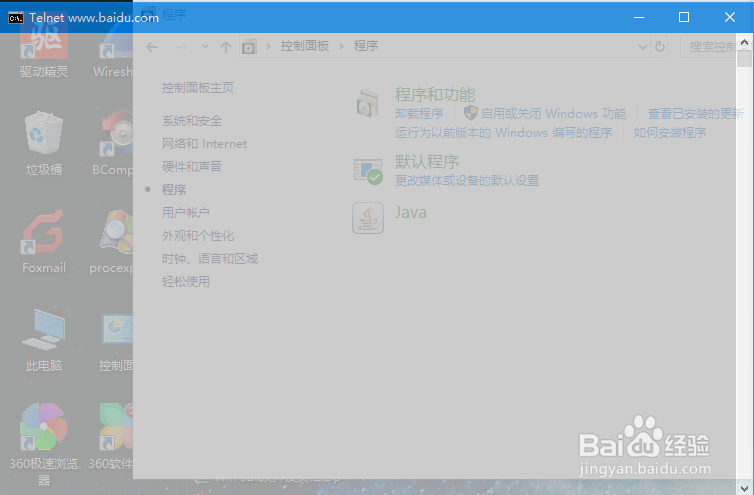Click the 如何安装程序 link
Viewport: 754px width, 495px height.
(x=669, y=133)
